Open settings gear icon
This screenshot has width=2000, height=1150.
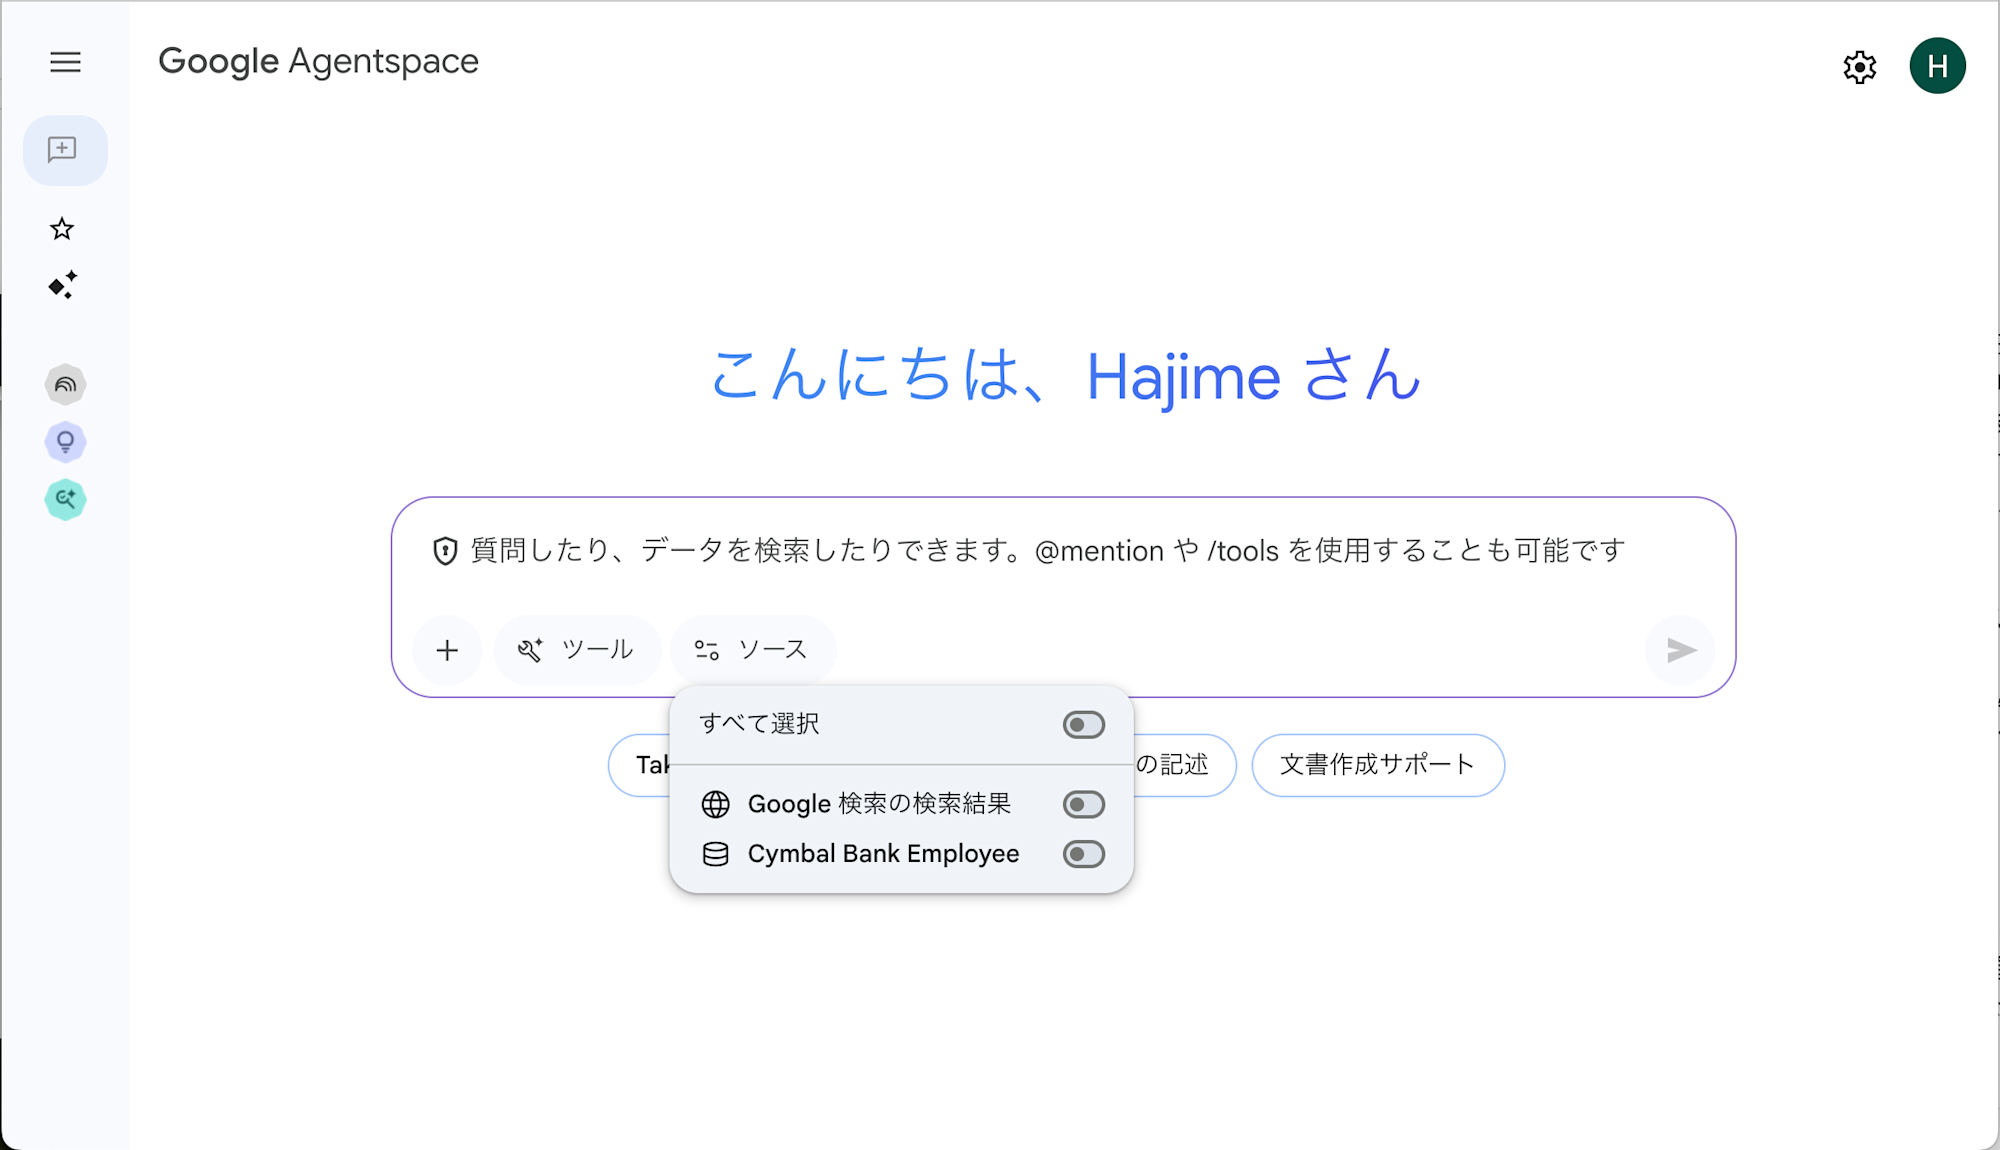click(x=1860, y=67)
